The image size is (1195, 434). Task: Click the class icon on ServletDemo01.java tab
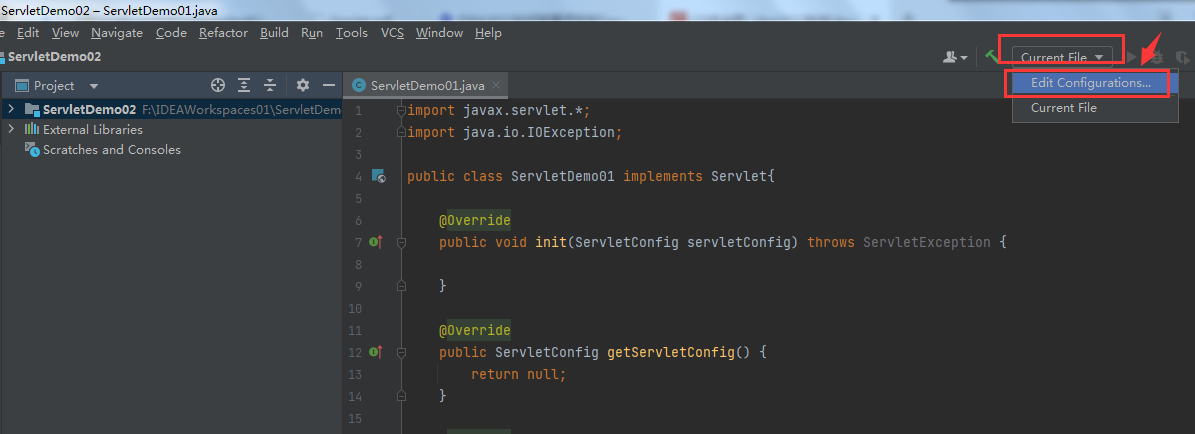coord(359,85)
